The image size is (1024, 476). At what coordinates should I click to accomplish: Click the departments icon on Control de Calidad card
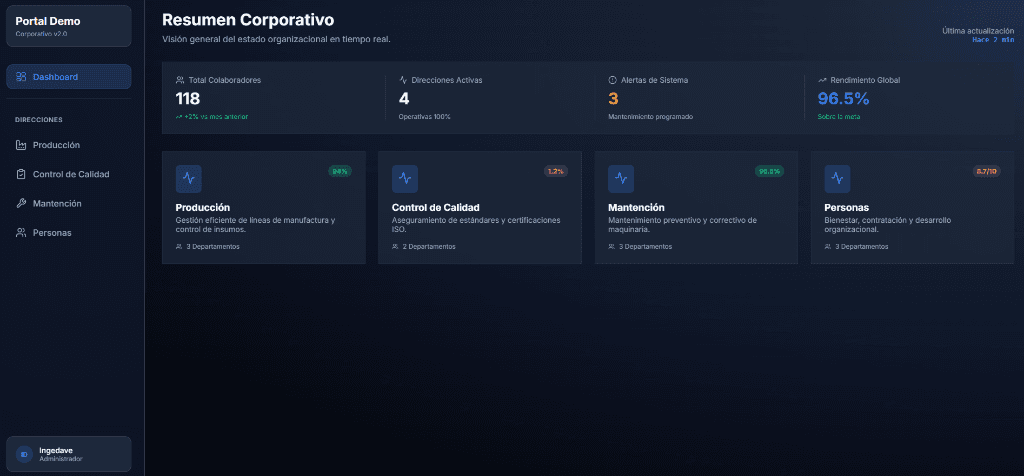click(x=395, y=247)
